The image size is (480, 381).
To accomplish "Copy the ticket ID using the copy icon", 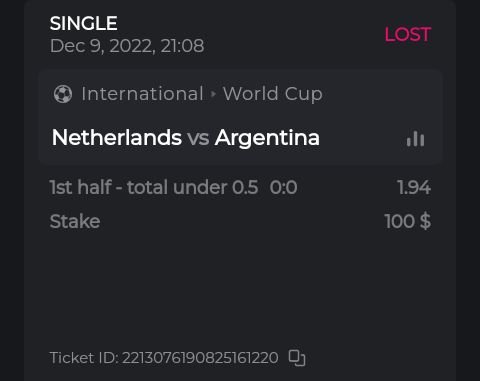I will pos(297,358).
